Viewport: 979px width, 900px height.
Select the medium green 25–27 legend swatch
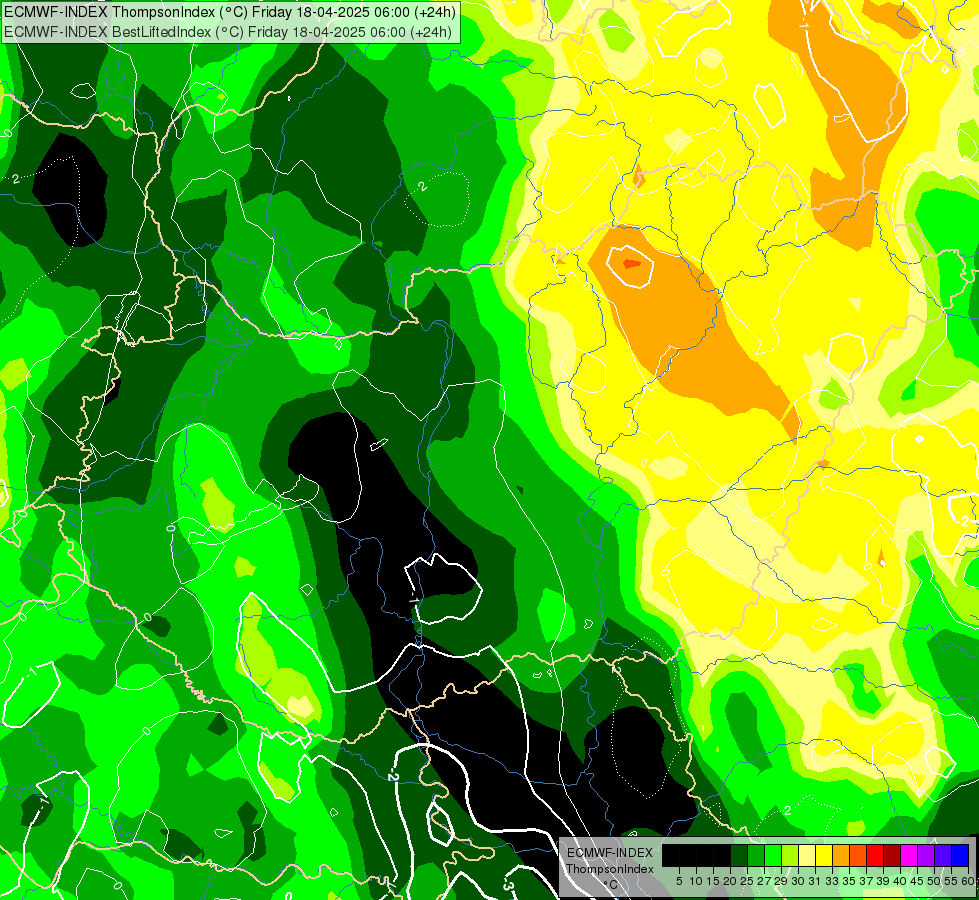[x=756, y=855]
